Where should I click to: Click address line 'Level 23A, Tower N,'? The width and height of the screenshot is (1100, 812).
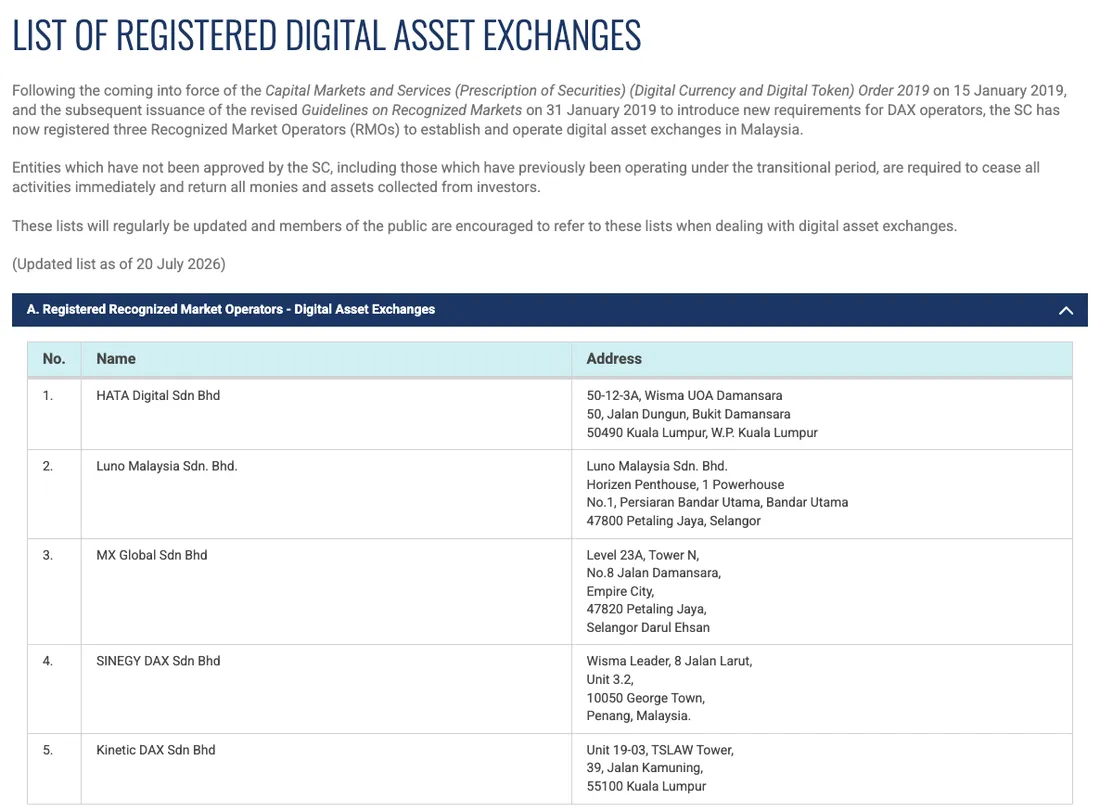pyautogui.click(x=643, y=555)
